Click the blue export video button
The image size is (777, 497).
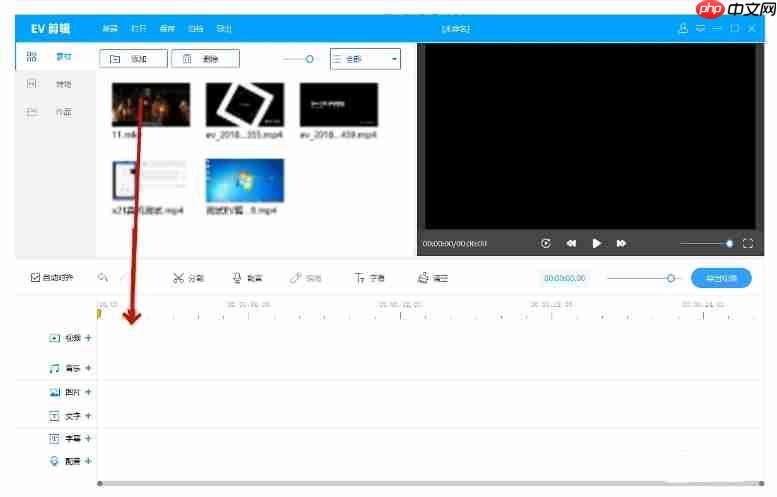[x=721, y=278]
